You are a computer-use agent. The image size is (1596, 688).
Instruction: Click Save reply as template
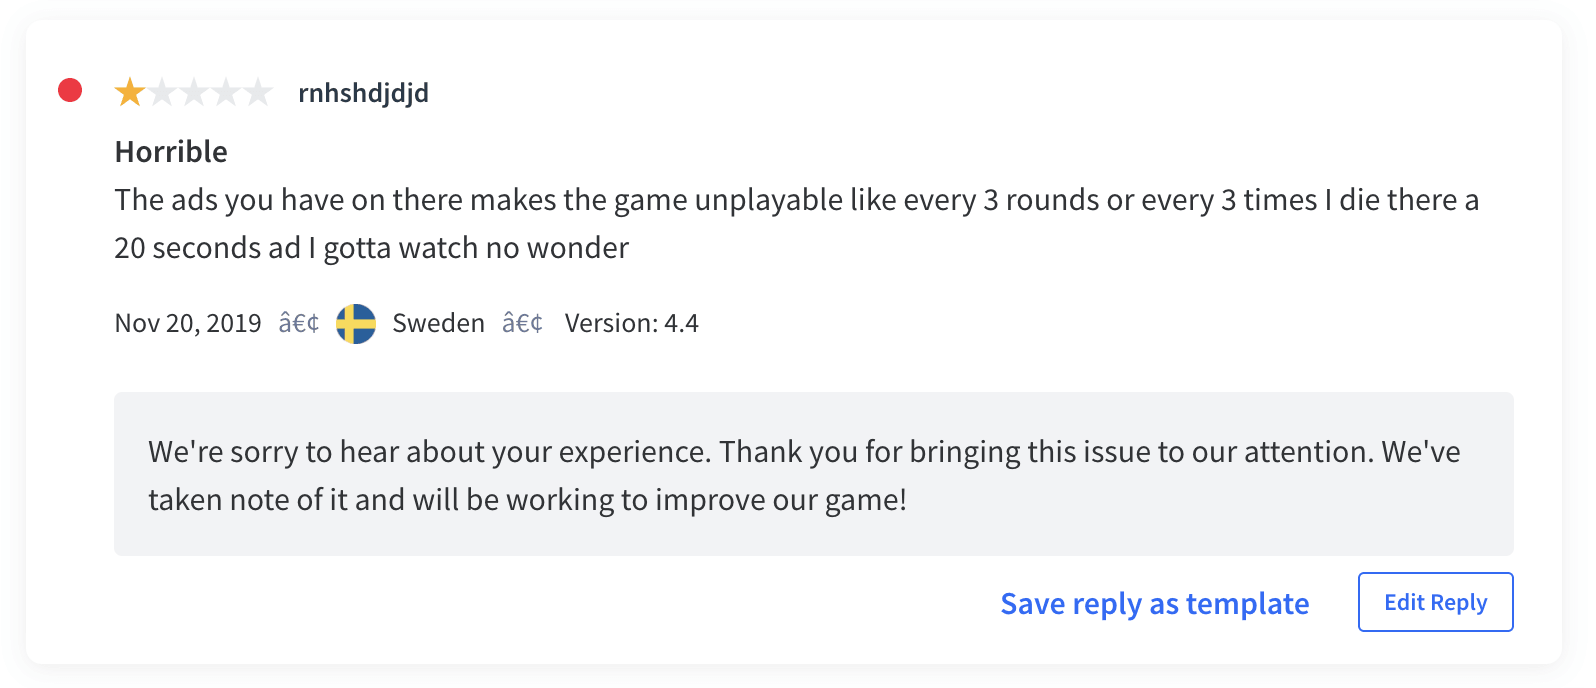(x=1155, y=603)
